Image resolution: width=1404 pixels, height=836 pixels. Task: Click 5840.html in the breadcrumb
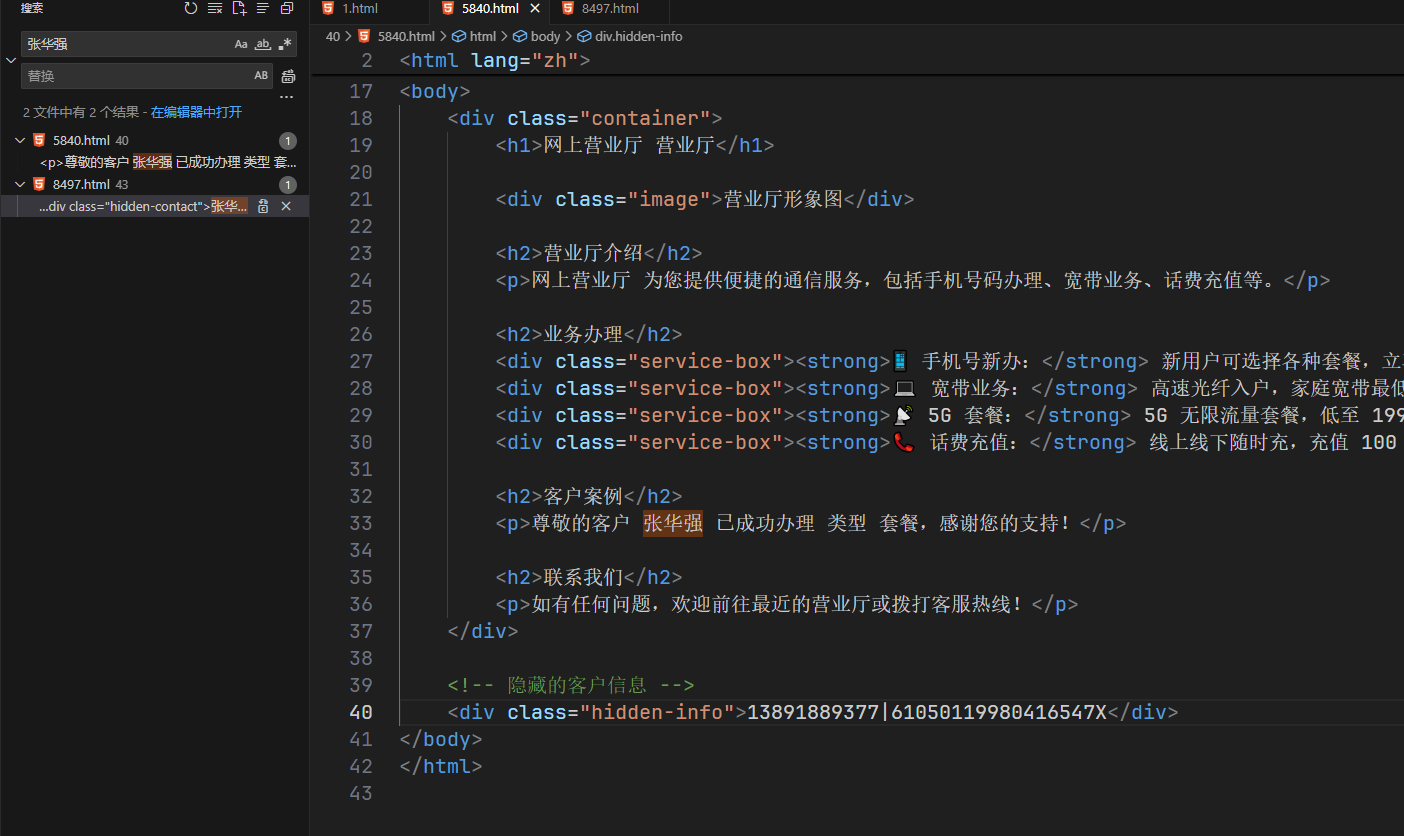pos(406,36)
